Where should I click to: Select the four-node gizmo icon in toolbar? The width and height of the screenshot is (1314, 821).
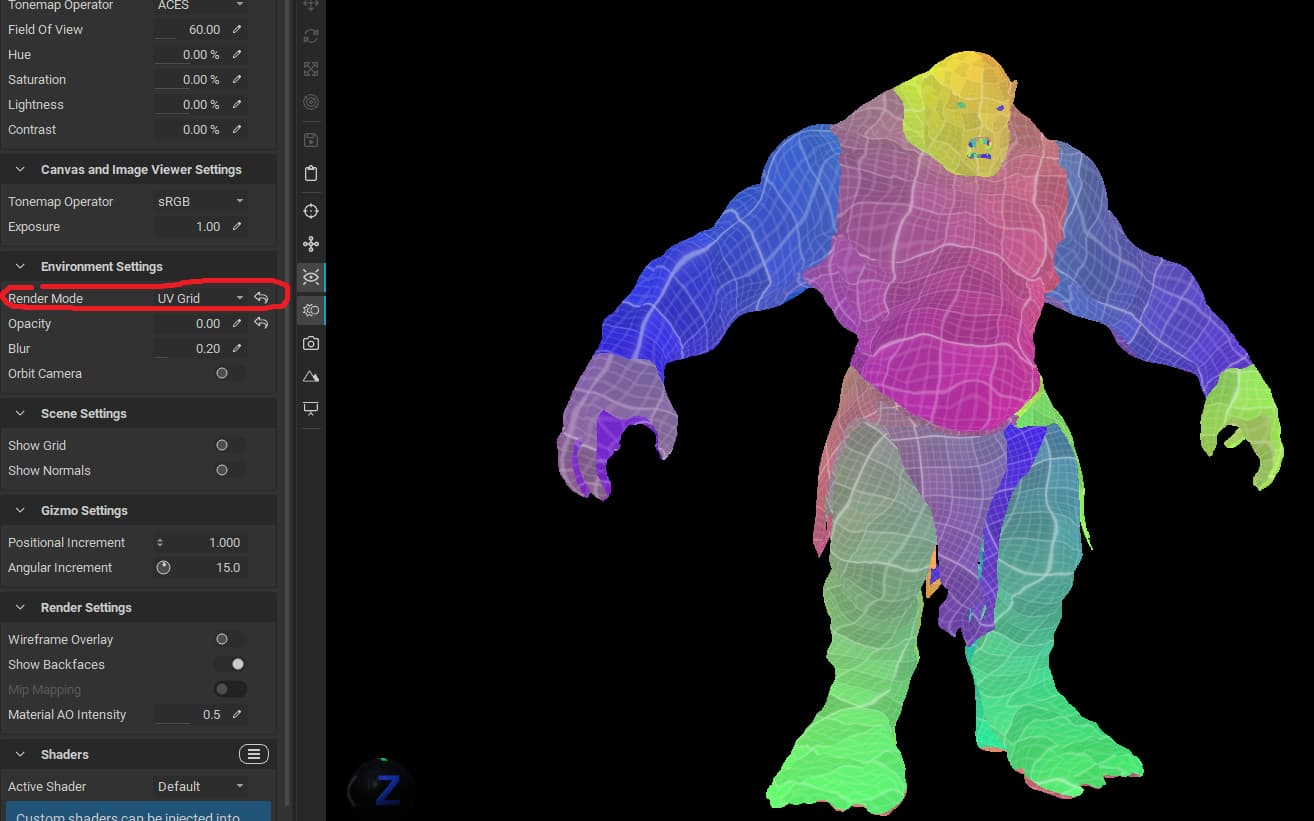(x=311, y=244)
